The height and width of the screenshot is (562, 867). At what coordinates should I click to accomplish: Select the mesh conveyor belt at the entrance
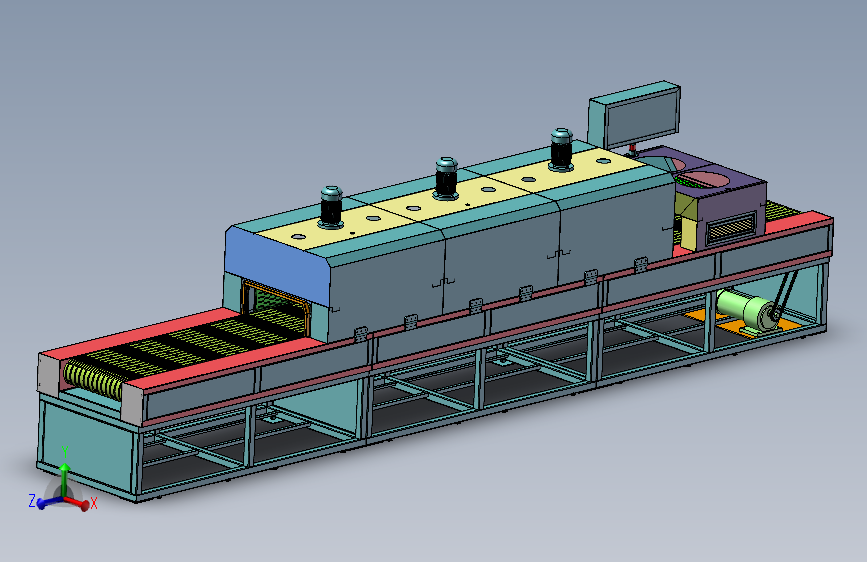(x=188, y=345)
